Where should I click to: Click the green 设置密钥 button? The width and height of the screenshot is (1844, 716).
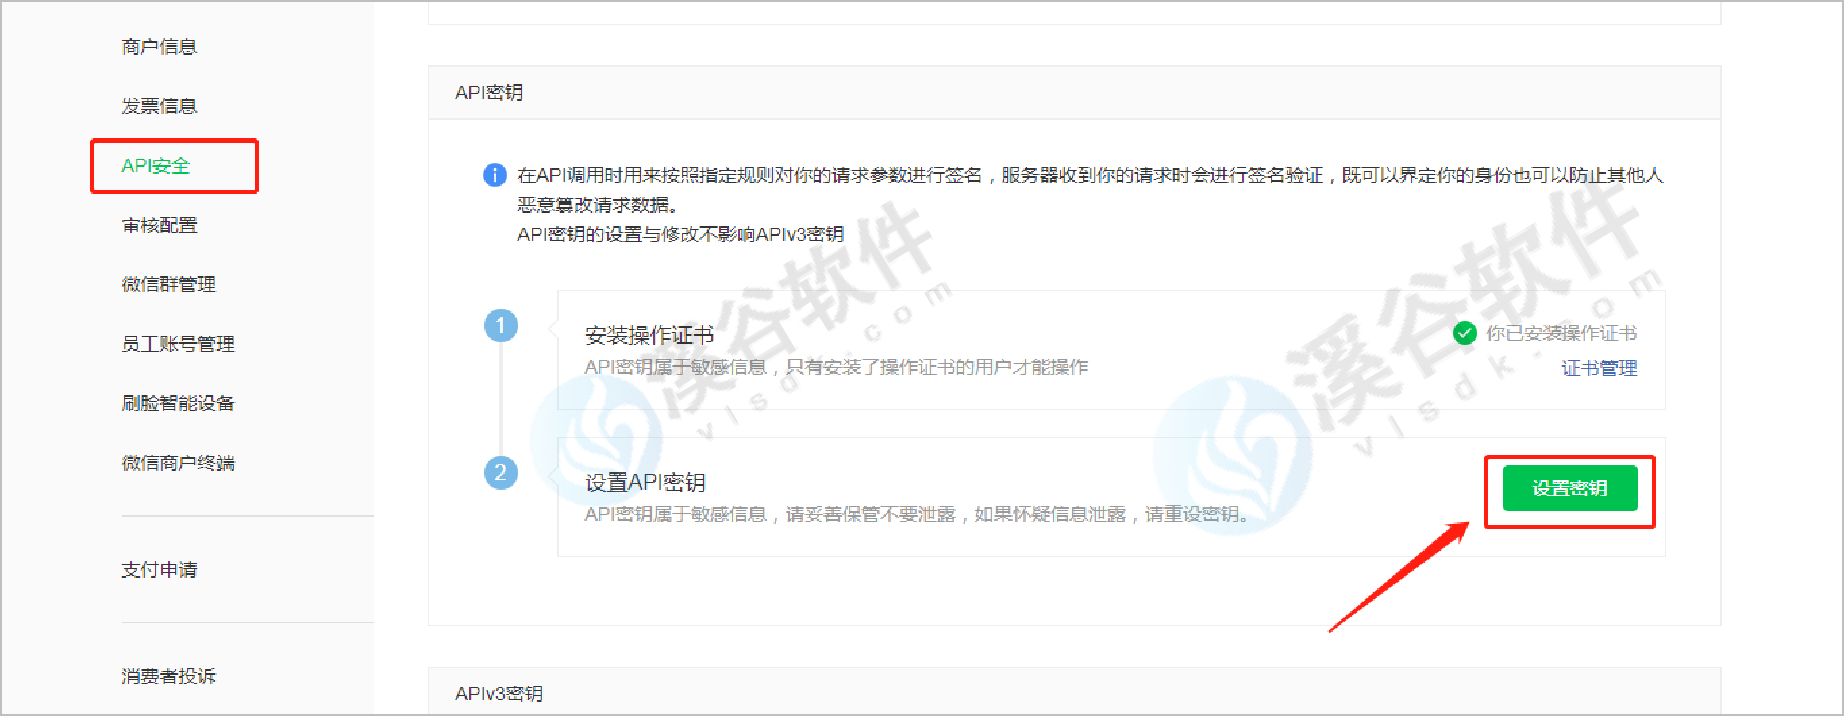(x=1570, y=488)
